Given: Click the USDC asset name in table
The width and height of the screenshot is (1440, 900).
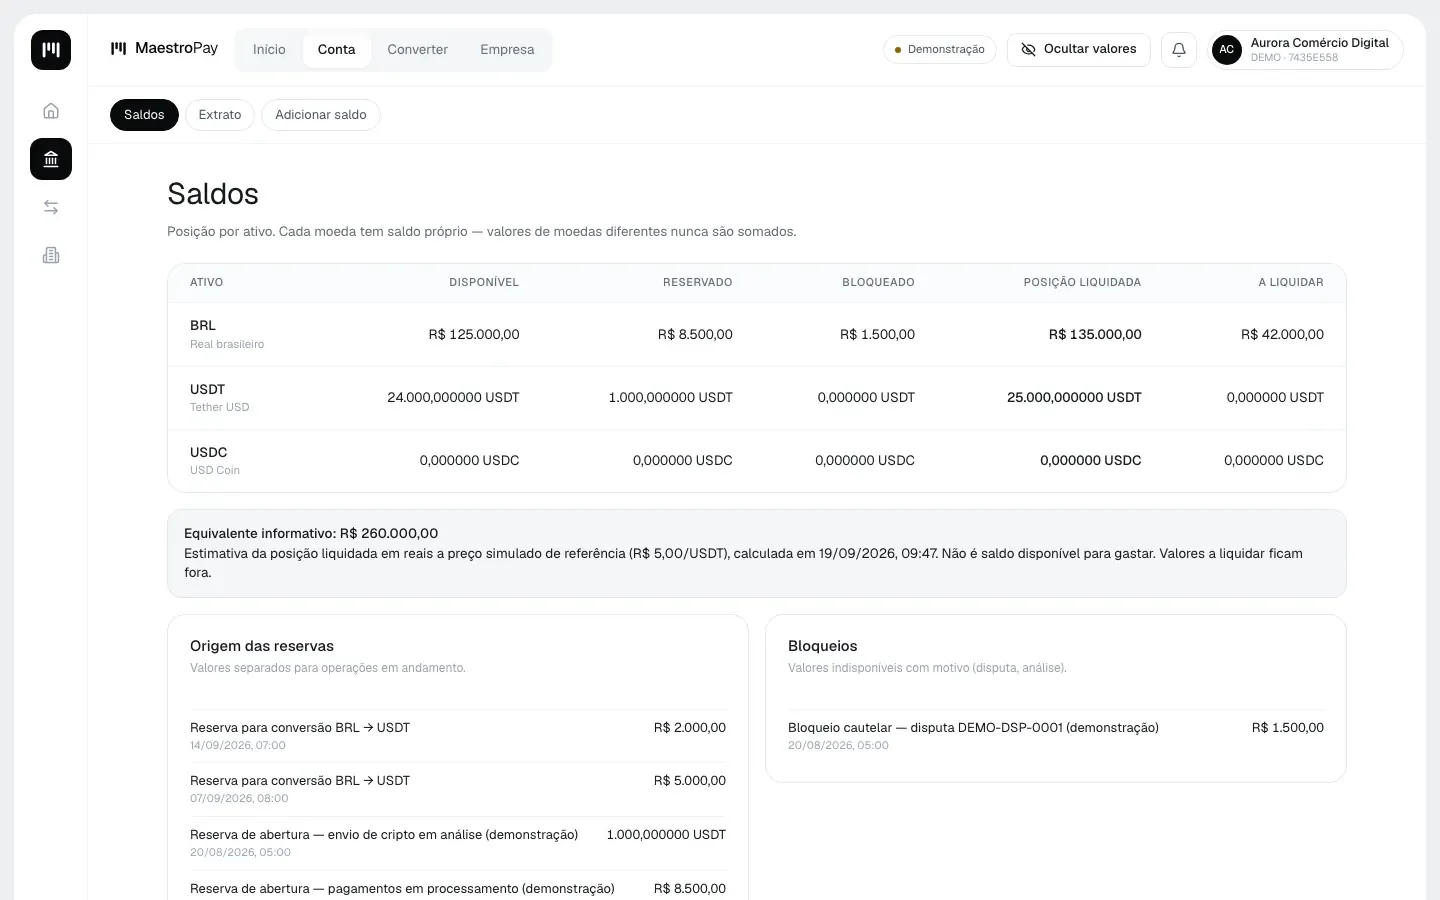Looking at the screenshot, I should click(x=209, y=452).
